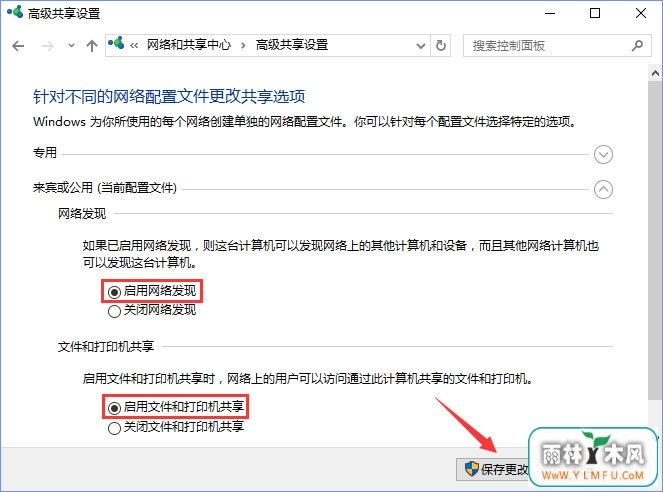This screenshot has width=663, height=492.
Task: Maximize the 高级共享设置 window
Action: pyautogui.click(x=595, y=14)
